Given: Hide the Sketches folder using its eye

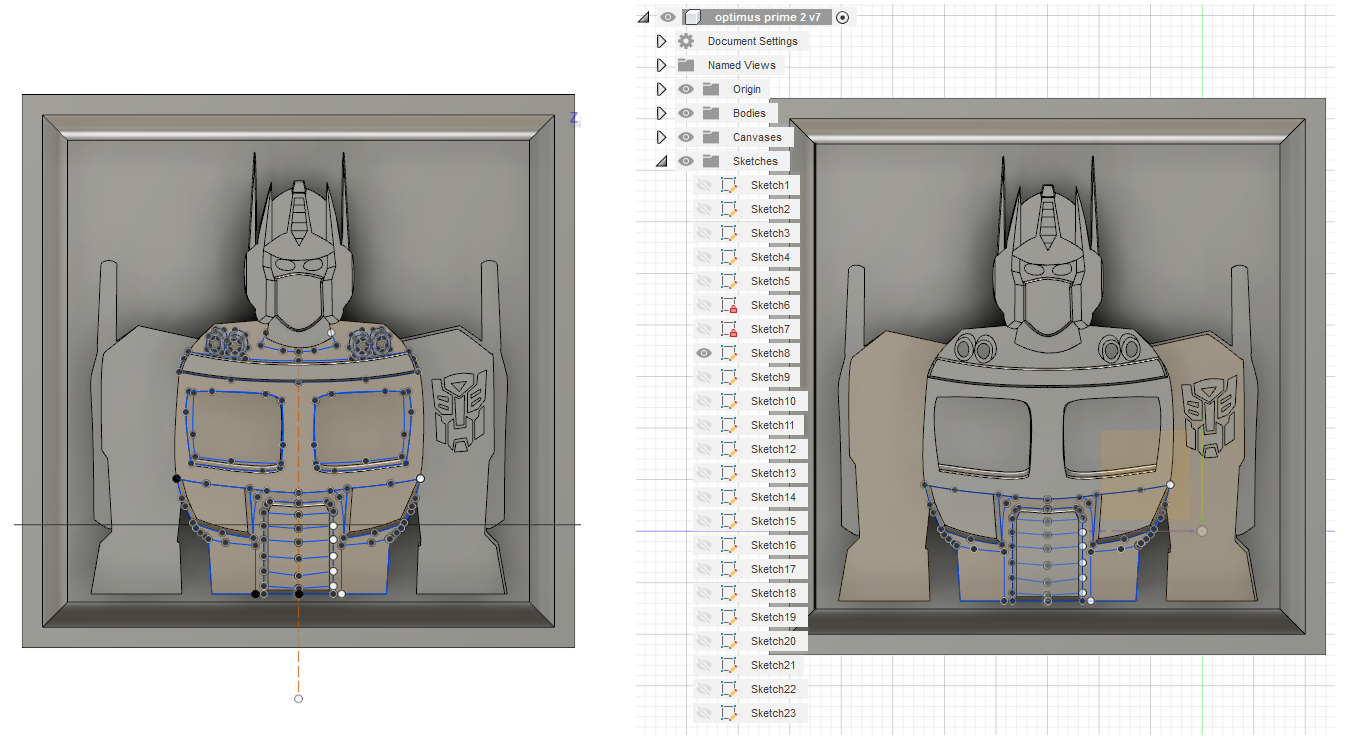Looking at the screenshot, I should tap(686, 161).
